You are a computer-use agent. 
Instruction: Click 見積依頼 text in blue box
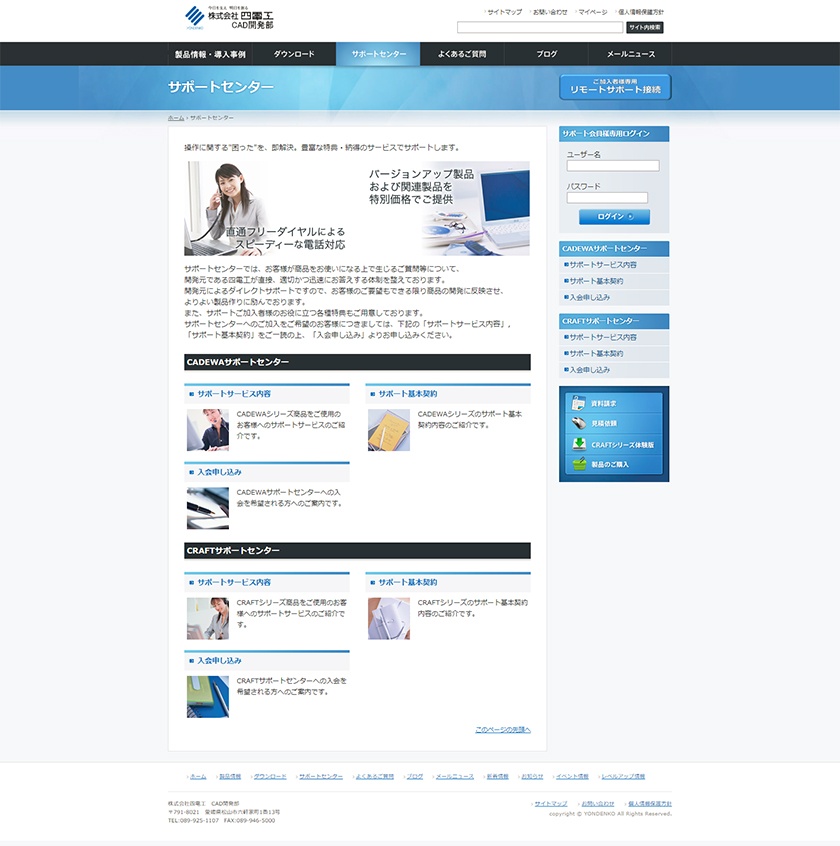(x=603, y=424)
